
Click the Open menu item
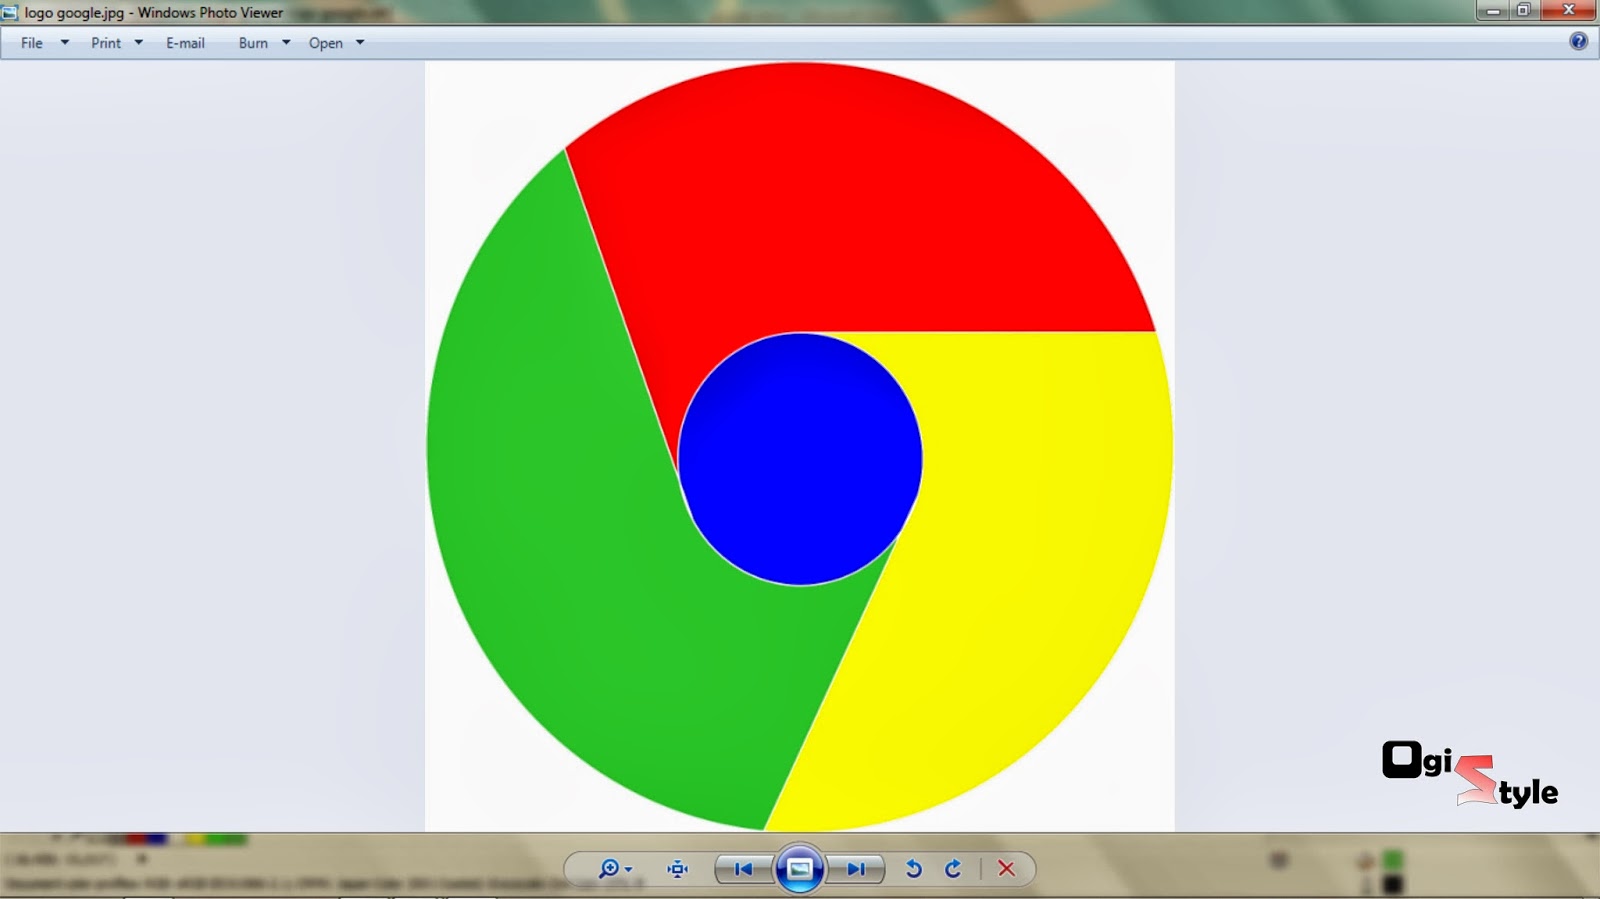(326, 43)
